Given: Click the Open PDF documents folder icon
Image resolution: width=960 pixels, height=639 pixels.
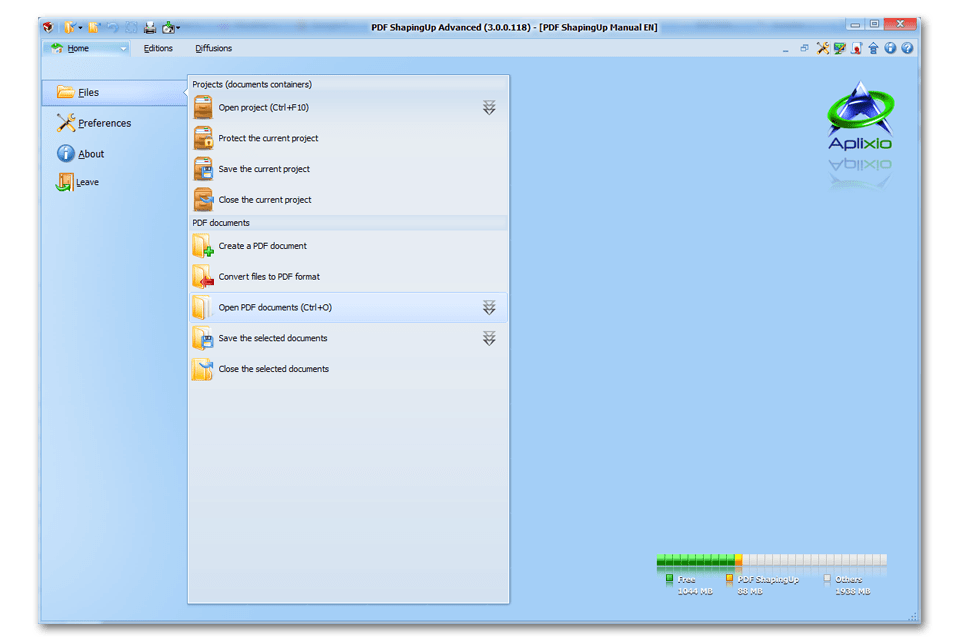Looking at the screenshot, I should click(201, 307).
